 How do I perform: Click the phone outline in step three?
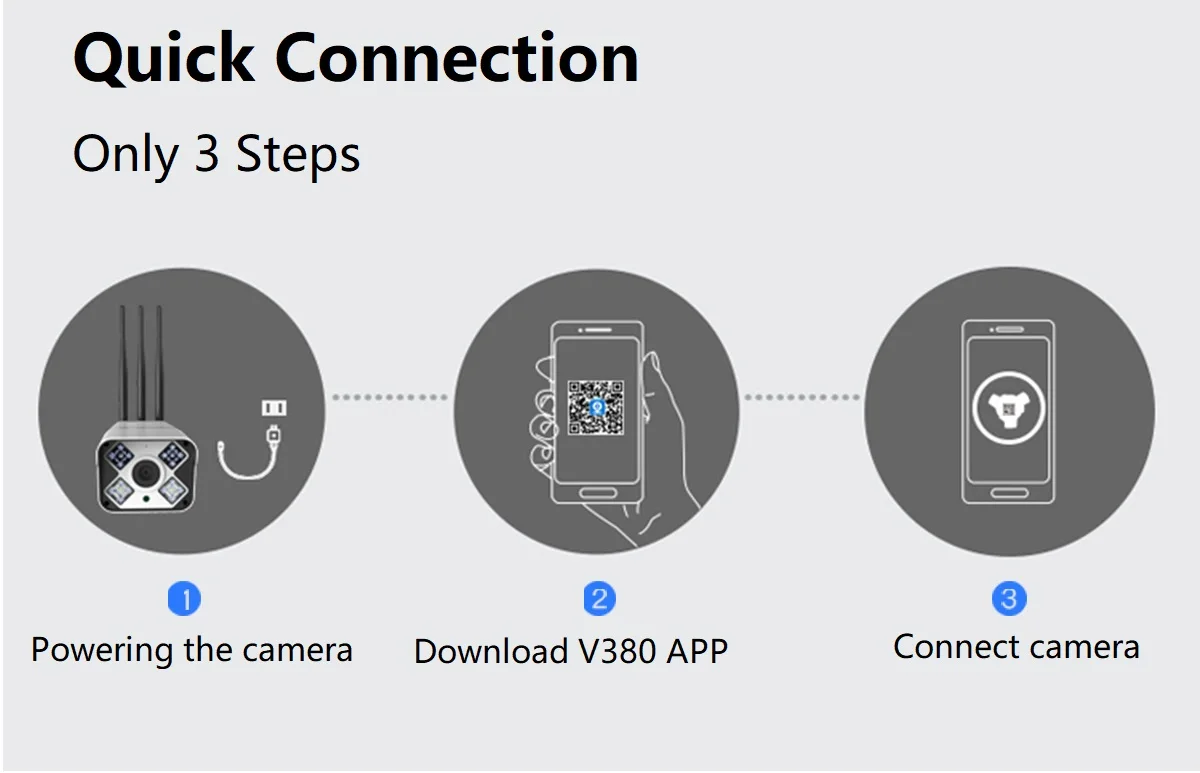1008,412
